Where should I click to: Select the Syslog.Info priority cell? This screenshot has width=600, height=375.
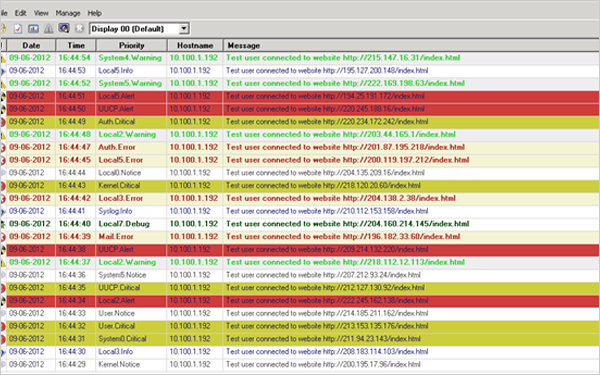pos(131,211)
